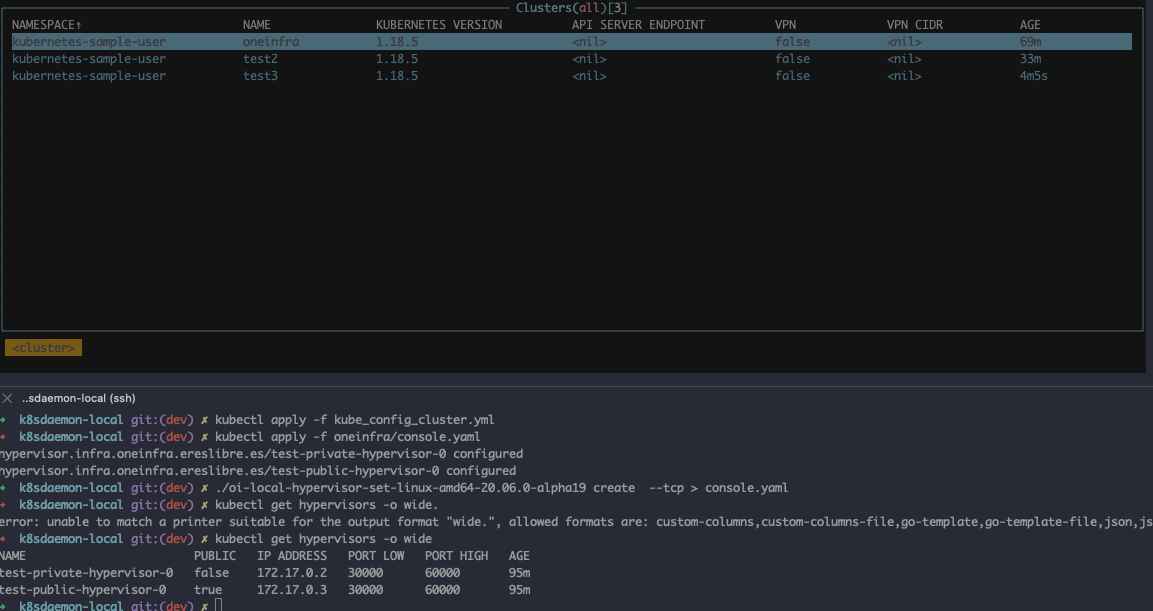The width and height of the screenshot is (1153, 611).
Task: Select the test3 cluster name
Action: [260, 76]
